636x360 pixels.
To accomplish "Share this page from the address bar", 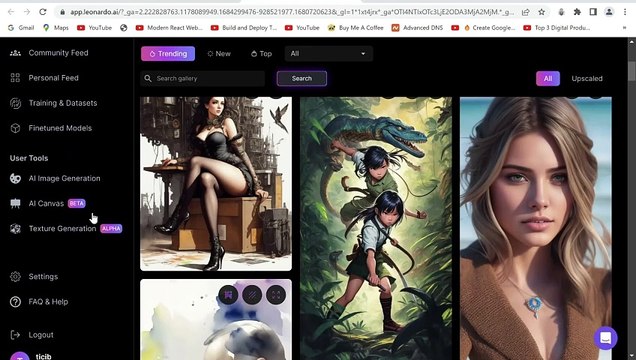I will (x=526, y=12).
